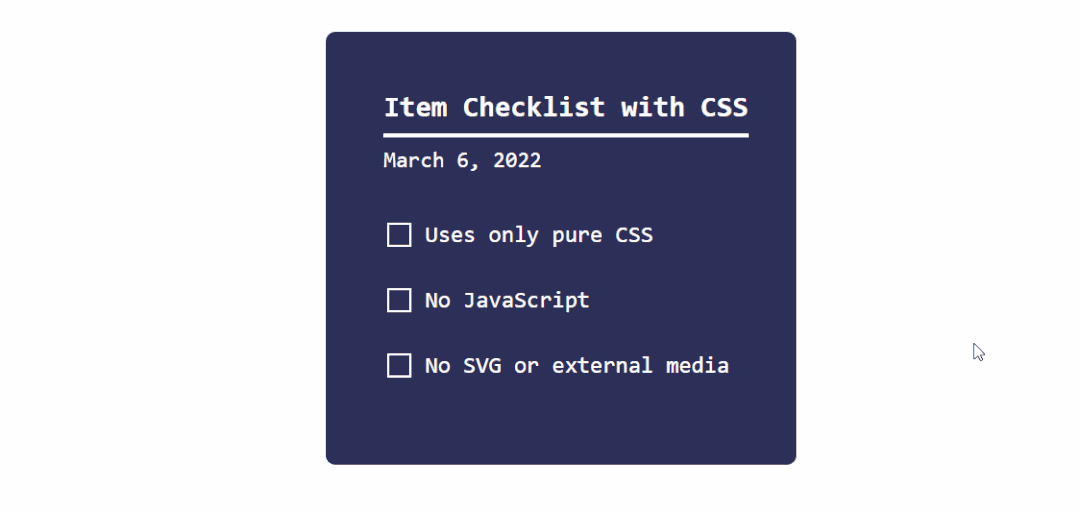Click the word "Item" in the heading

415,107
